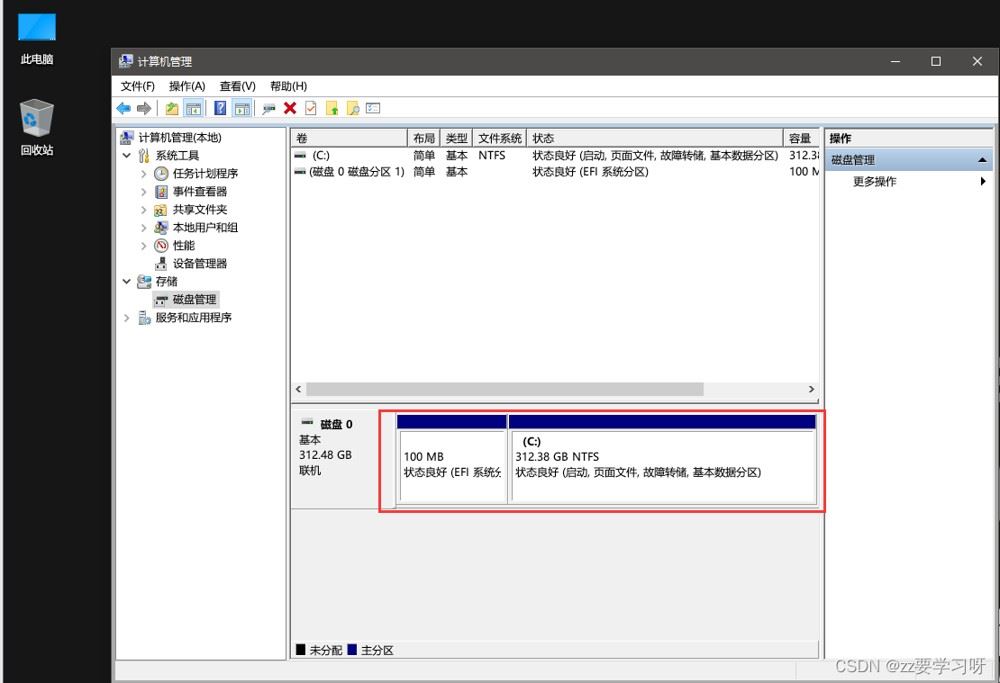Maximize the 计算机管理 window

pyautogui.click(x=936, y=61)
